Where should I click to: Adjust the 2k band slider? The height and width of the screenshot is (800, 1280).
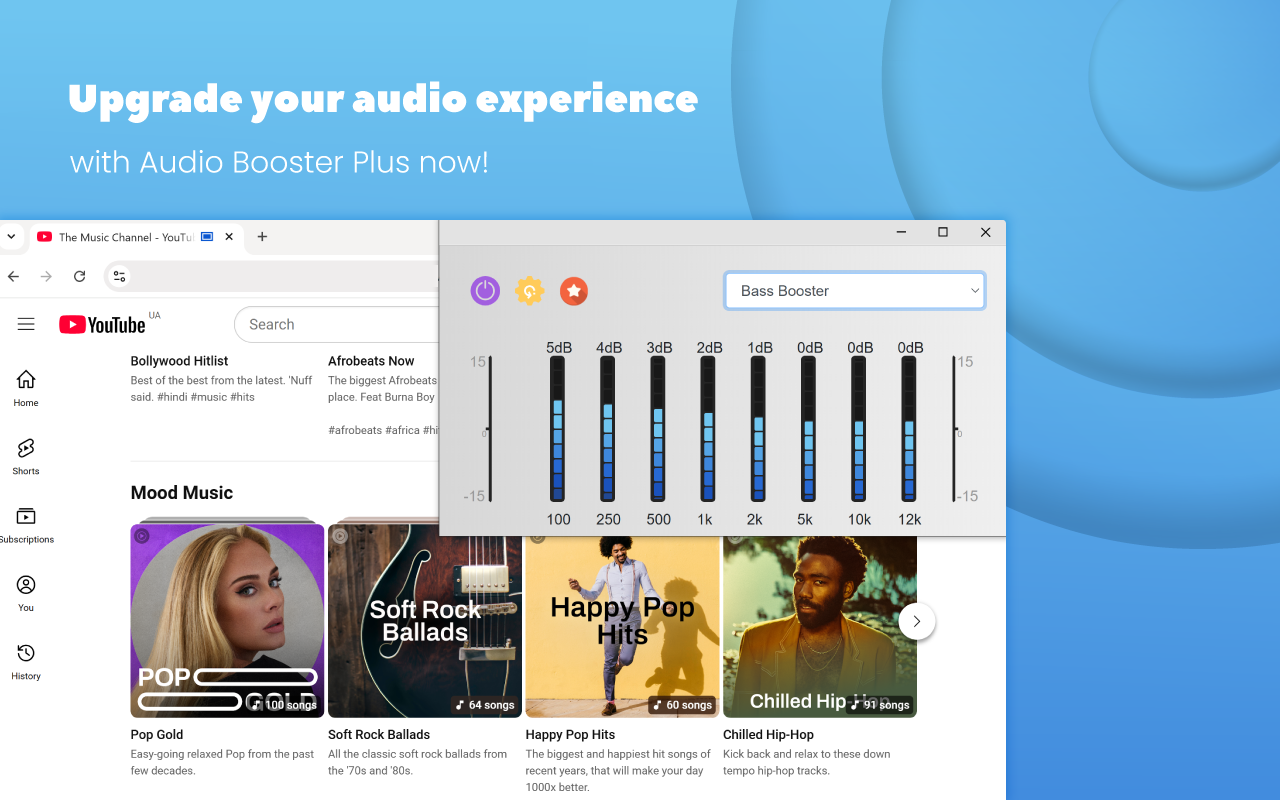759,429
